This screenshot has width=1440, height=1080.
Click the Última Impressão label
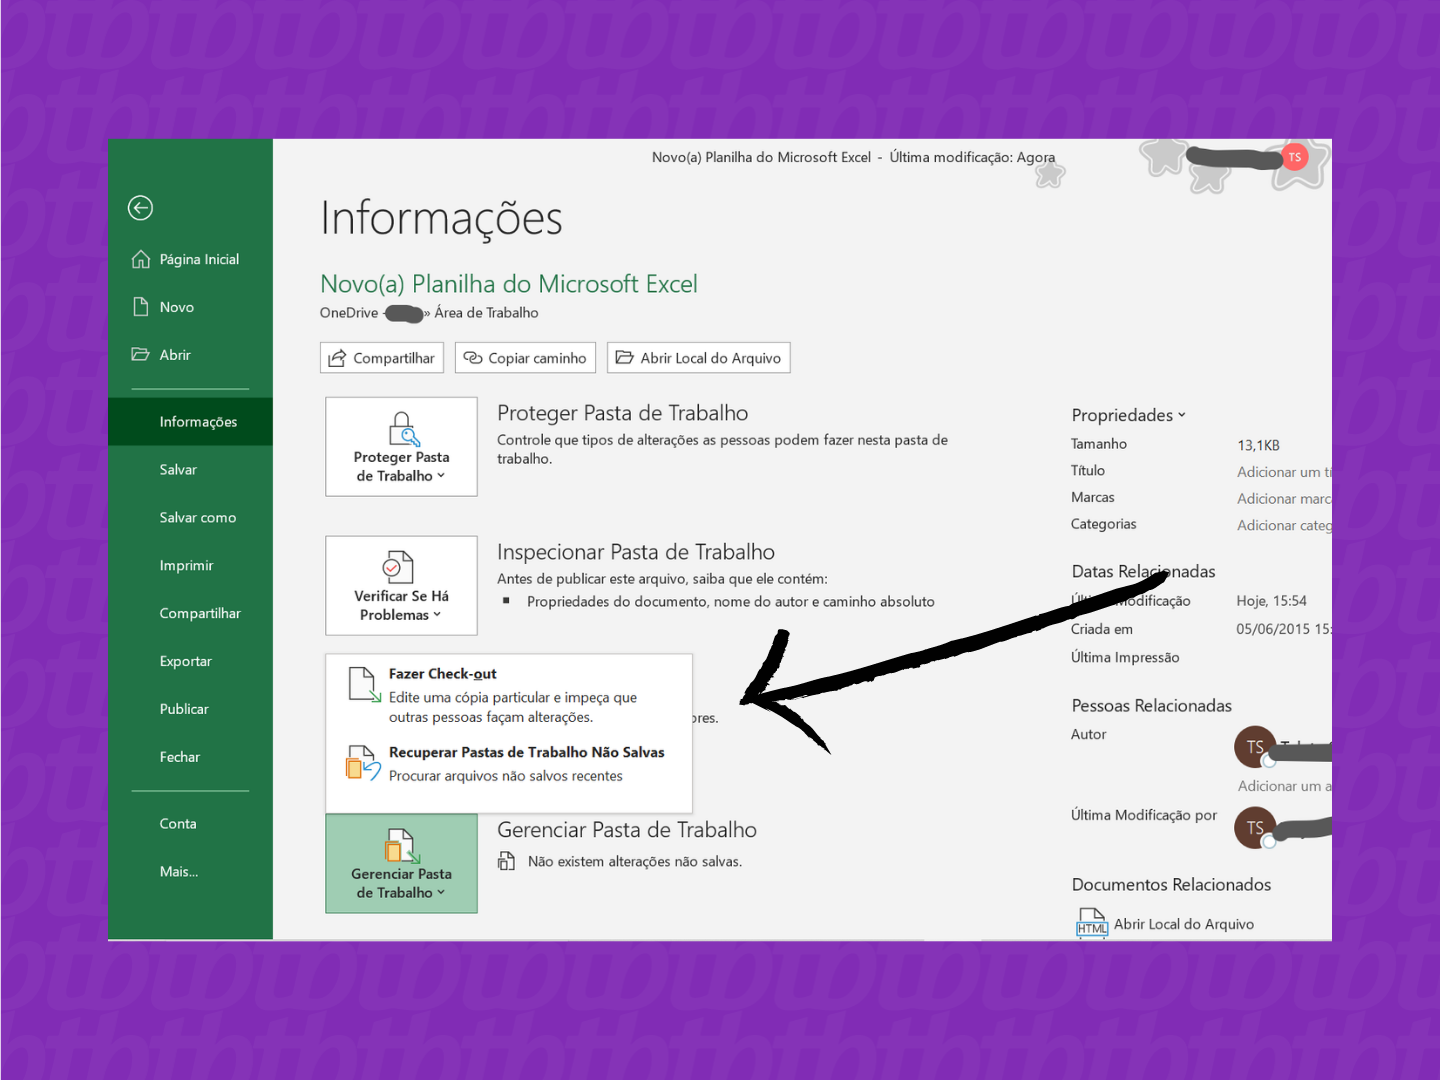(x=1125, y=658)
